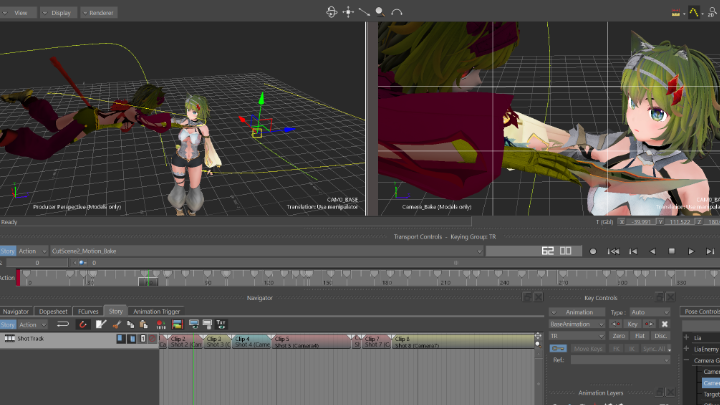Click the Zero button
Viewport: 720px width, 405px height.
(619, 336)
